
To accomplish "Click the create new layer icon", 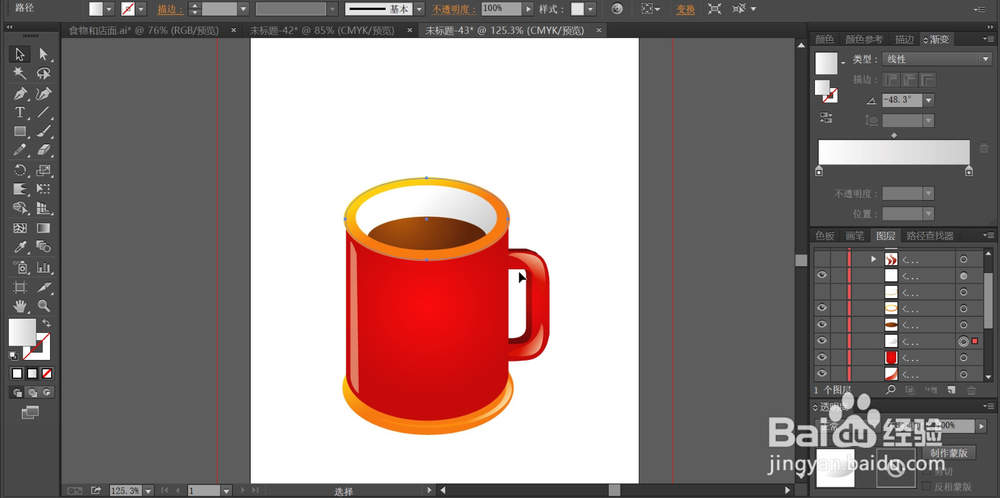I will point(952,389).
